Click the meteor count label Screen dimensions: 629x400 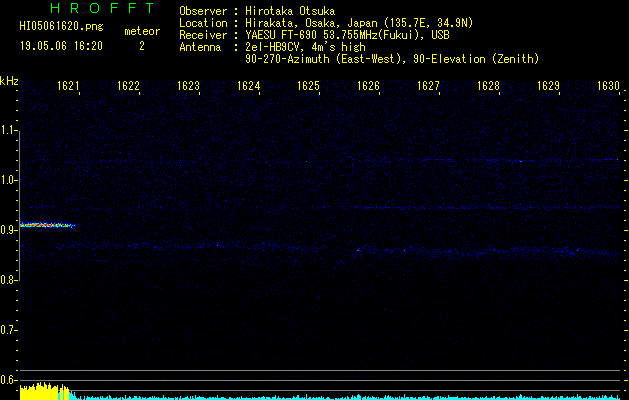pyautogui.click(x=142, y=31)
